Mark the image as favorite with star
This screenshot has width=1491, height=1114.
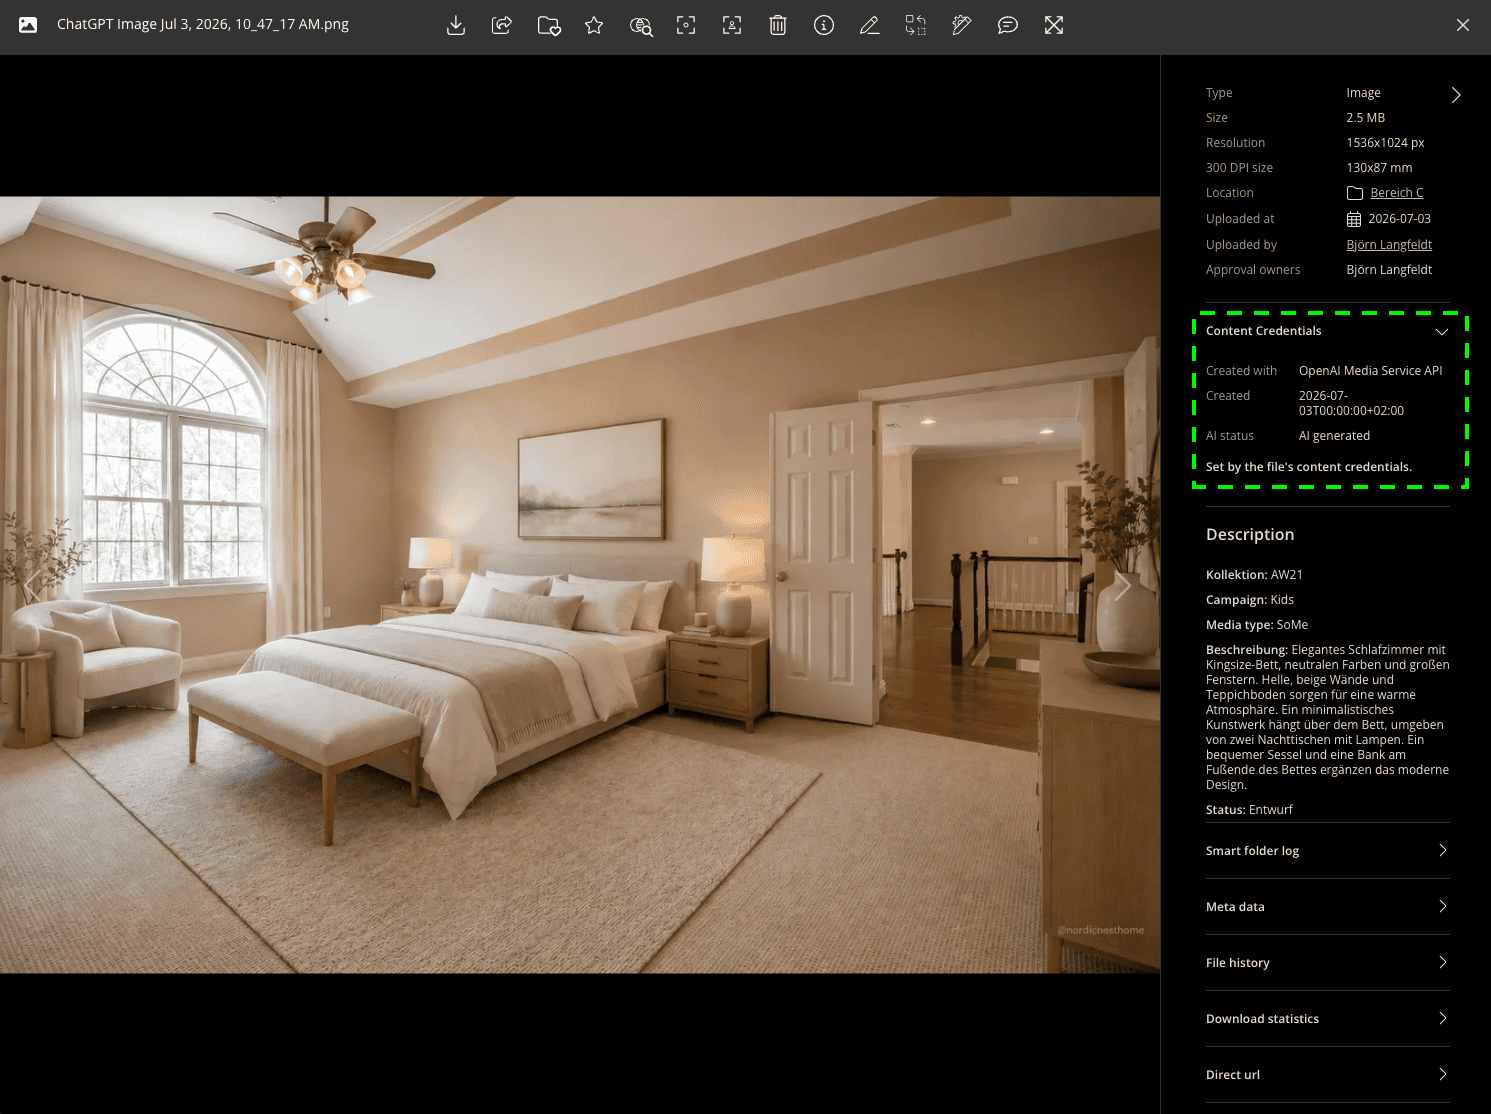(x=594, y=25)
